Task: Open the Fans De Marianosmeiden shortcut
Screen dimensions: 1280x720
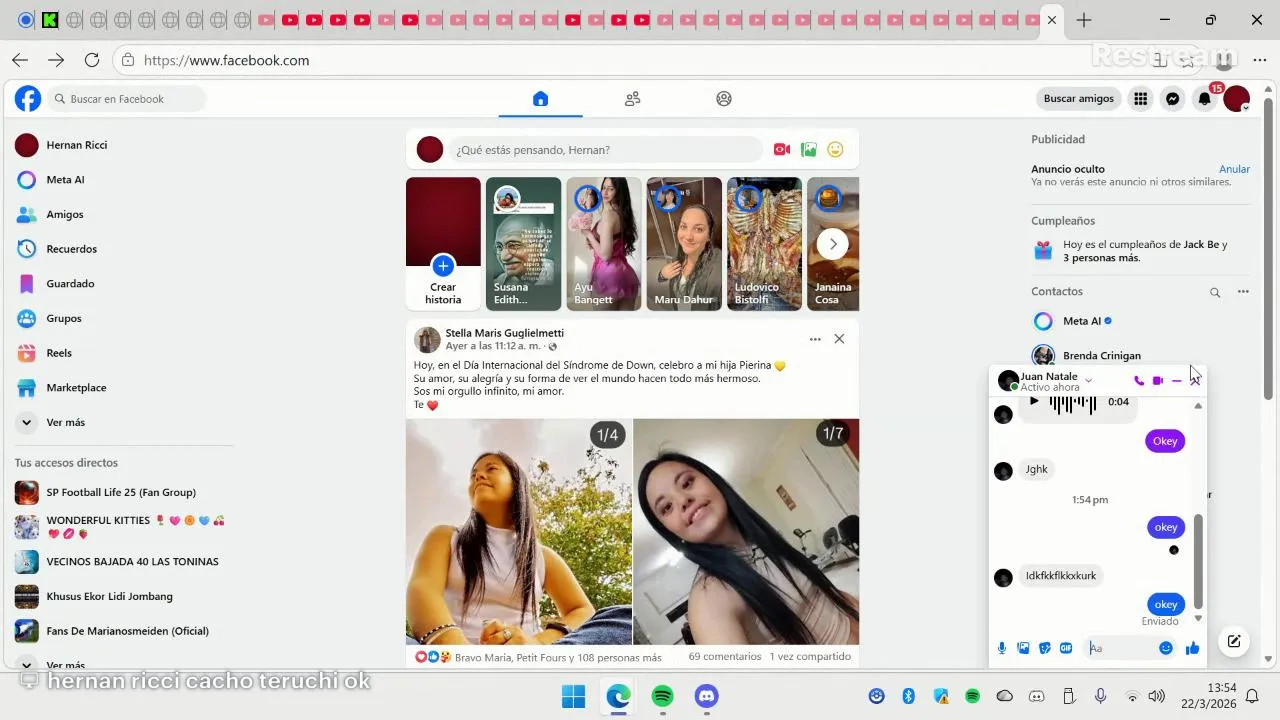Action: coord(120,631)
